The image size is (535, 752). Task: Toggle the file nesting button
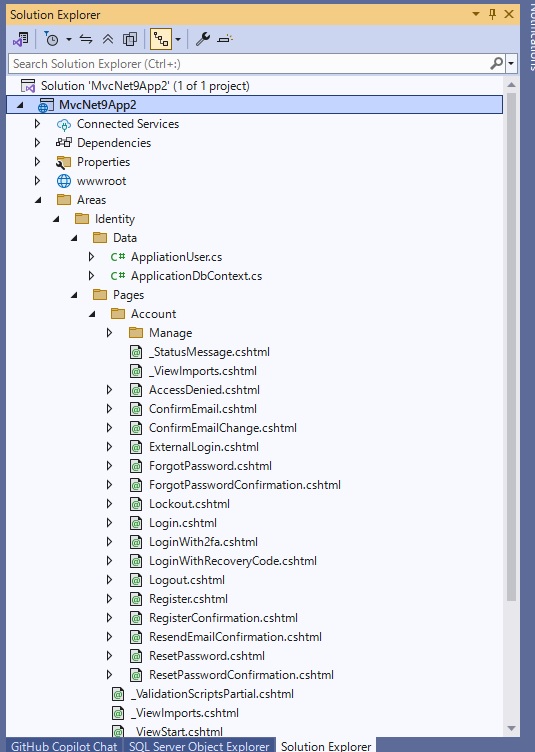[161, 39]
